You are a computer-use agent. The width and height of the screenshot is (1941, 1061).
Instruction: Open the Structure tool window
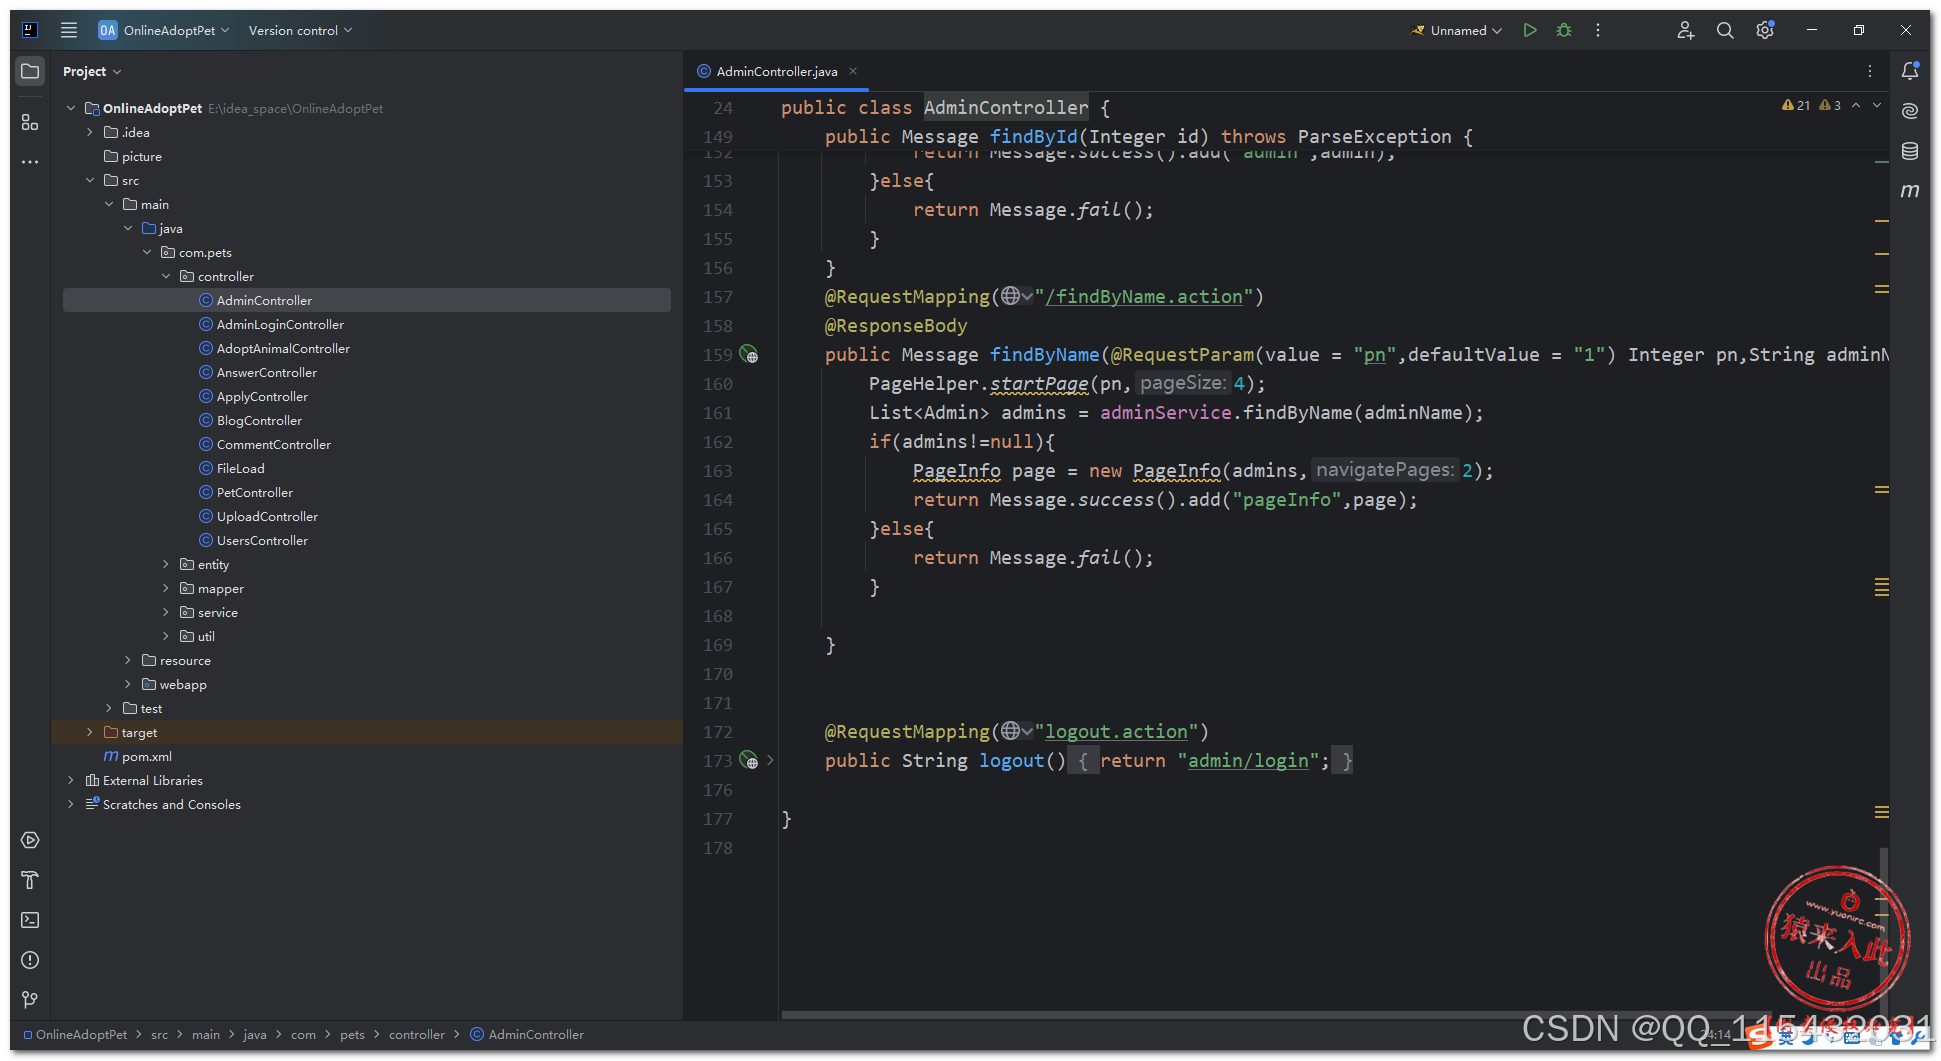click(30, 122)
